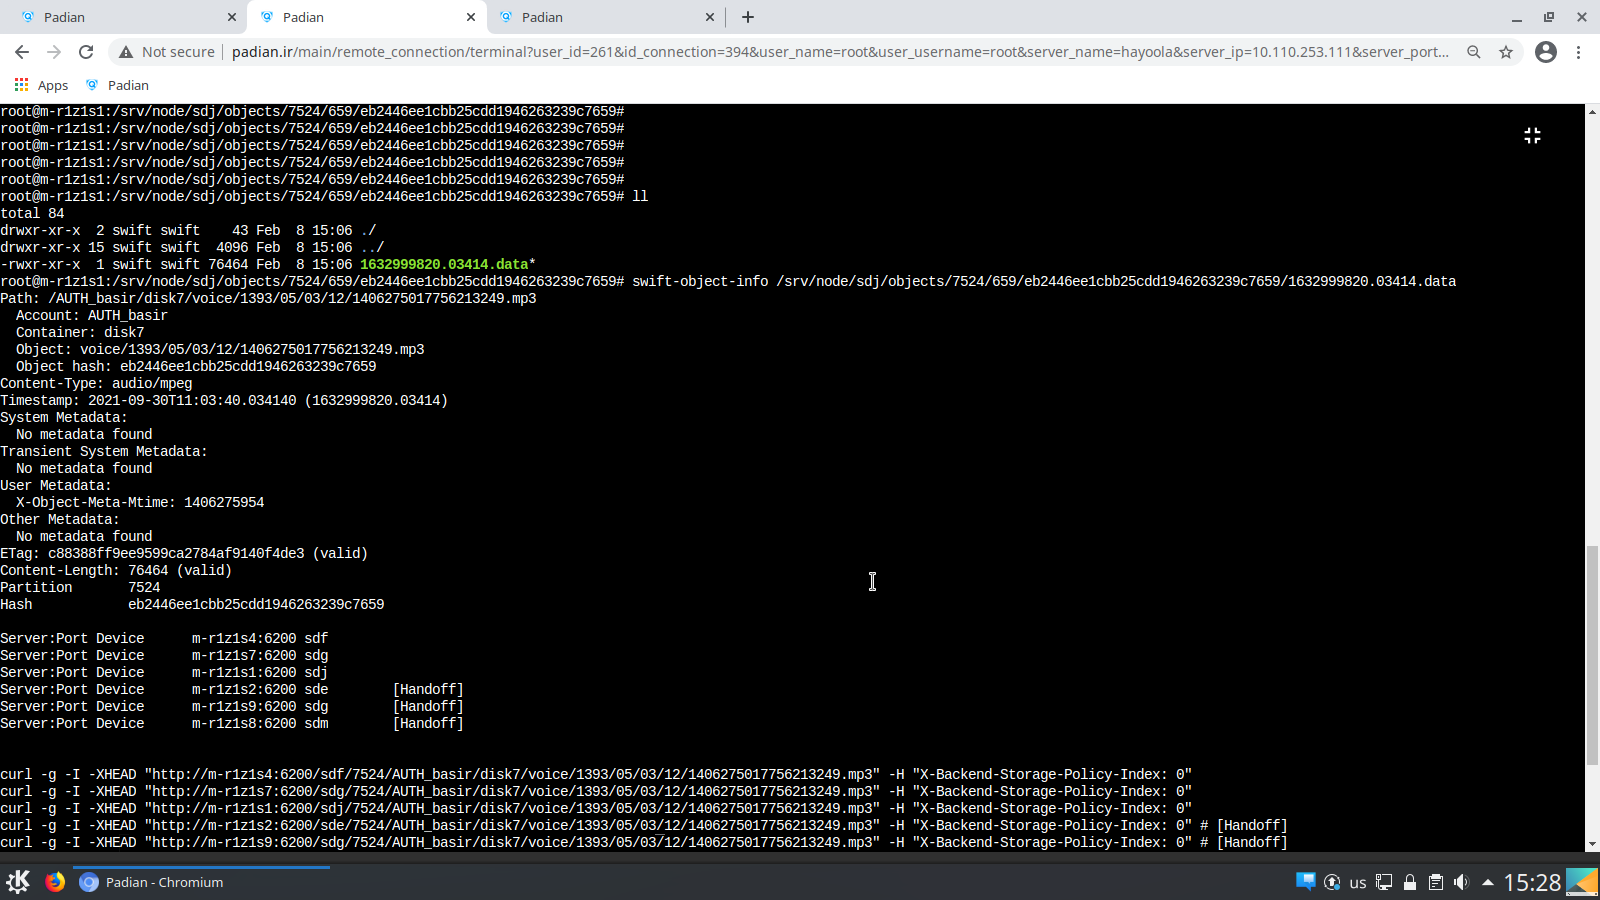Open the 15:28 clock calendar
Screen dimensions: 1600x900
point(1532,882)
